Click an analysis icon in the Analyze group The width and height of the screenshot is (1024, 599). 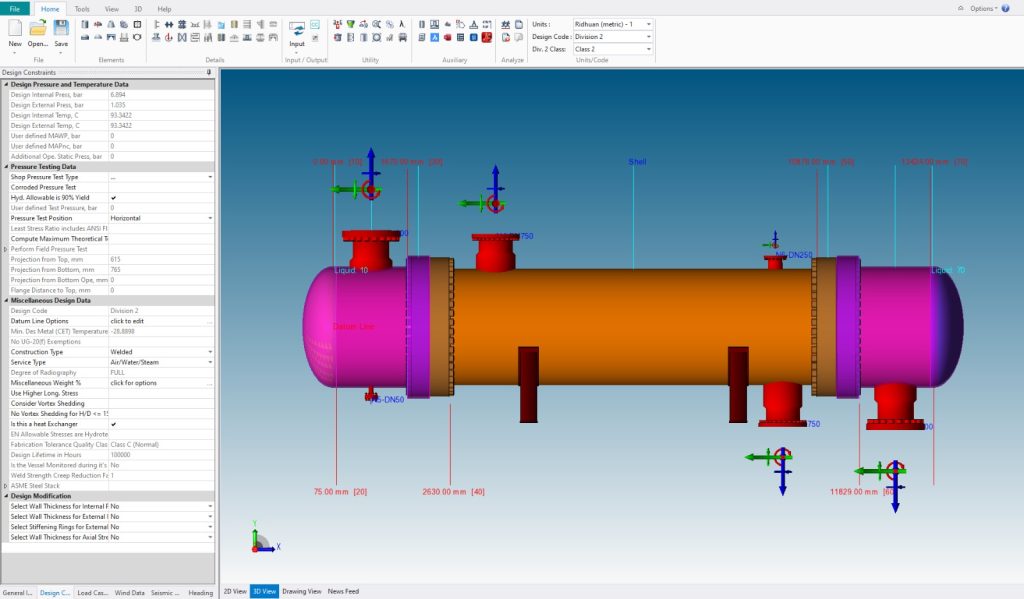(x=507, y=24)
